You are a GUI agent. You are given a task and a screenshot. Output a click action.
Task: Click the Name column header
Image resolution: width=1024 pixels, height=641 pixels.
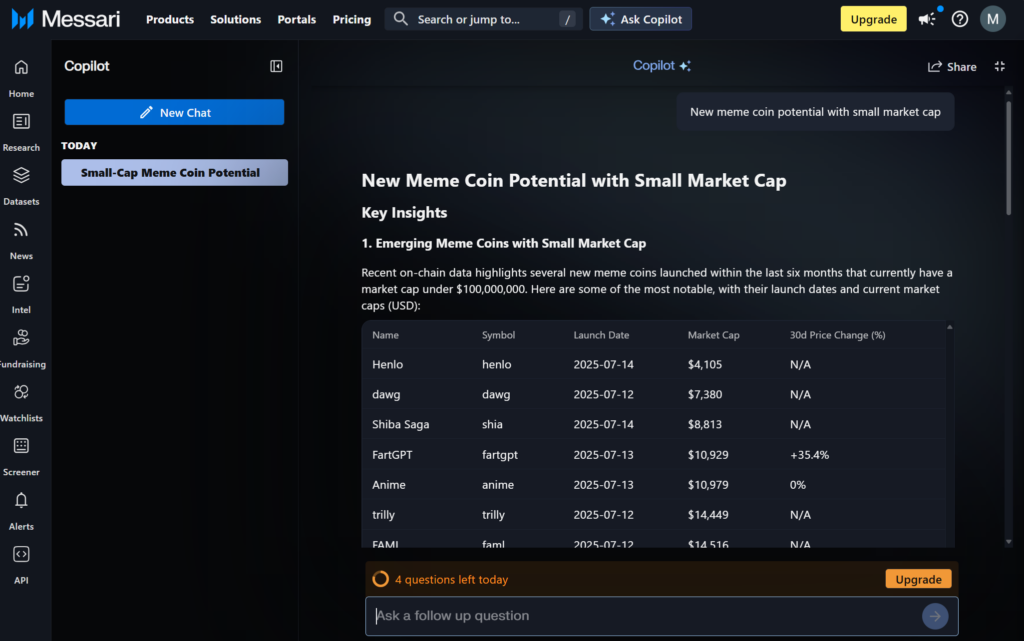(385, 335)
